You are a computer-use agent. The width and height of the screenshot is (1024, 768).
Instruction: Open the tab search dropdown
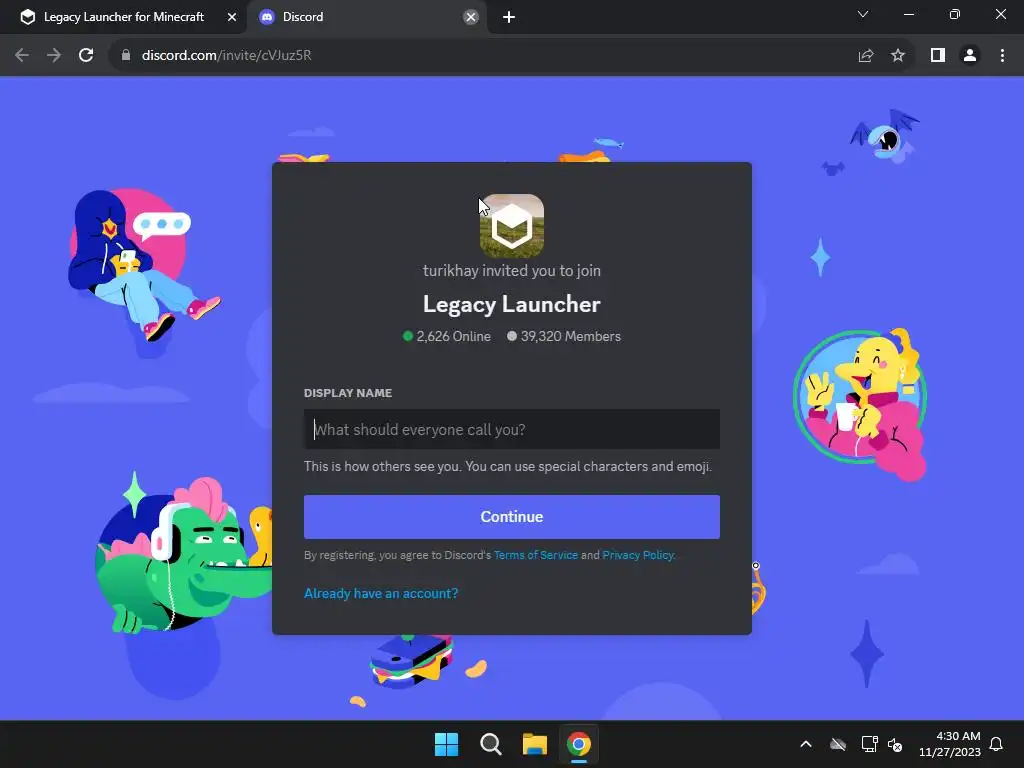coord(863,14)
